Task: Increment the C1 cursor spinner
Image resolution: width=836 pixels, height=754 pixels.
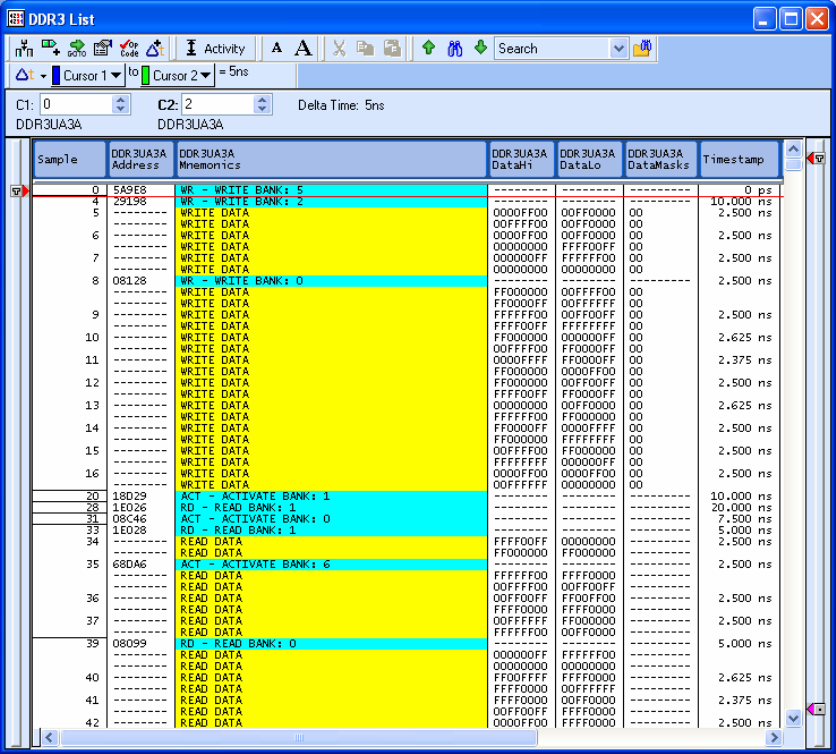Action: pyautogui.click(x=121, y=100)
